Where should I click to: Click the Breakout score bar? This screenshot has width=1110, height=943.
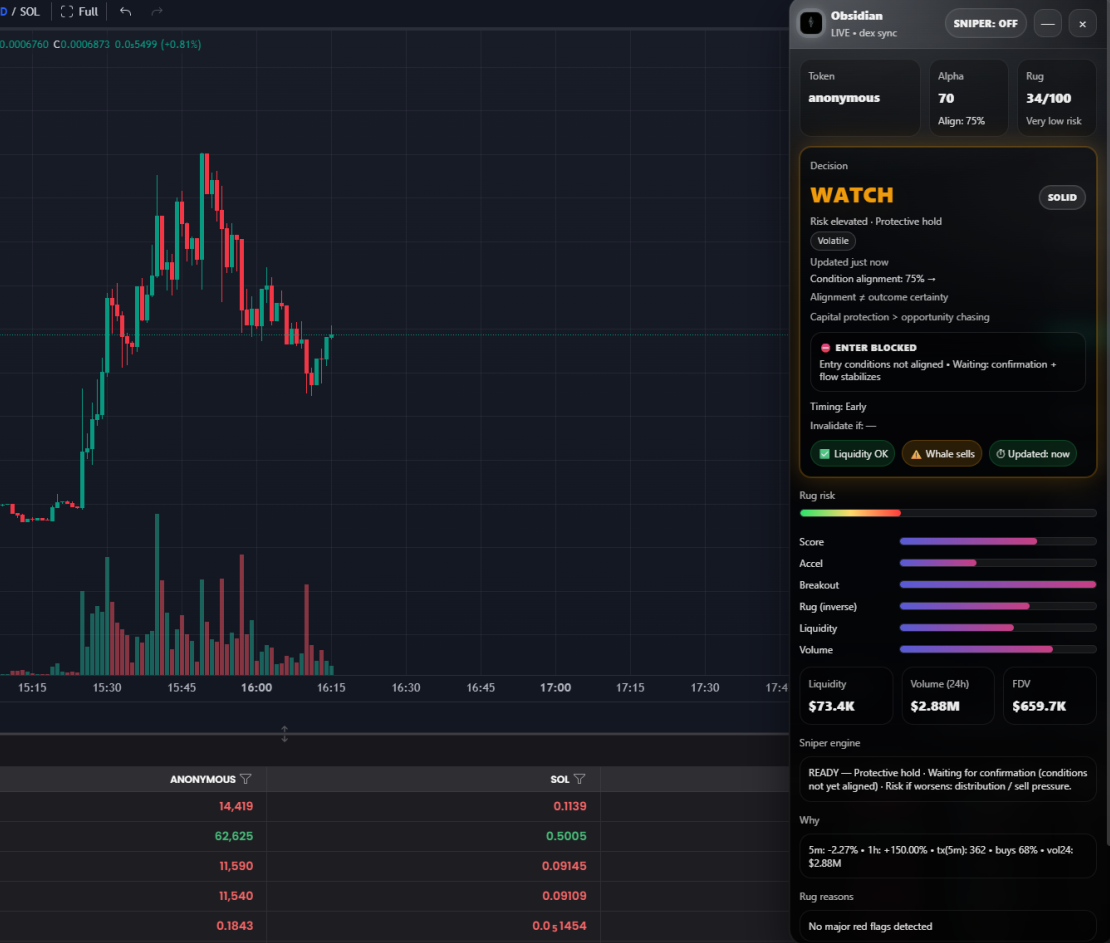(x=997, y=585)
